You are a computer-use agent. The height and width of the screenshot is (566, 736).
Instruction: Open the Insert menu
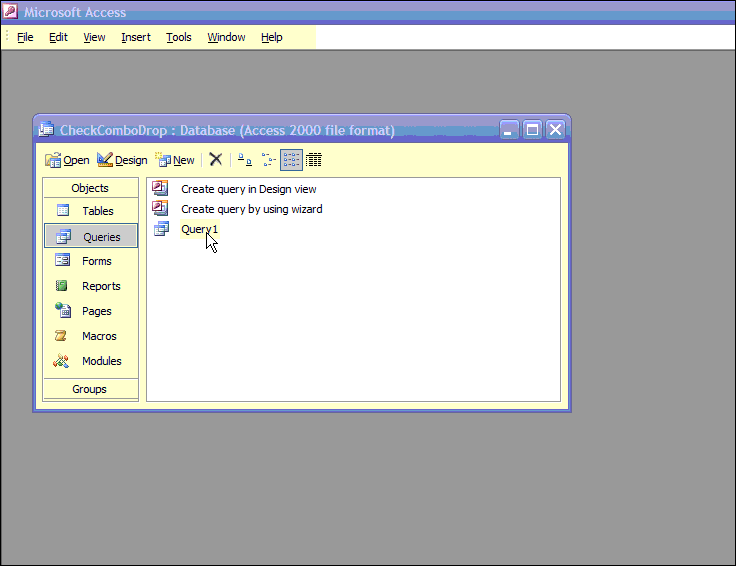[136, 37]
